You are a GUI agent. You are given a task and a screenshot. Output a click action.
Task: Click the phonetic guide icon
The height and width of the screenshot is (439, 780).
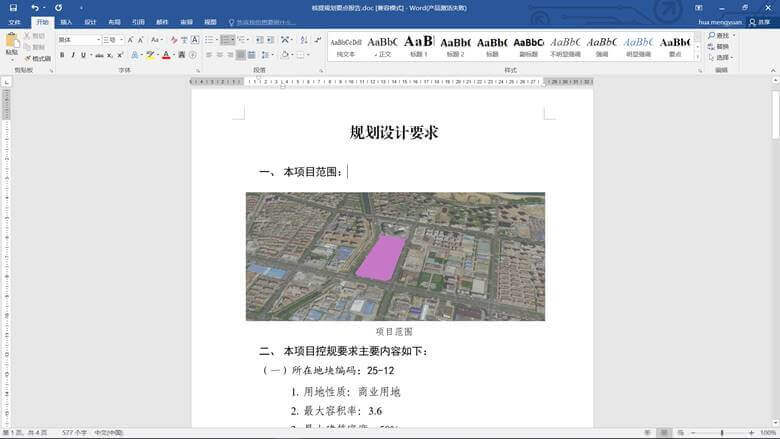pos(184,40)
